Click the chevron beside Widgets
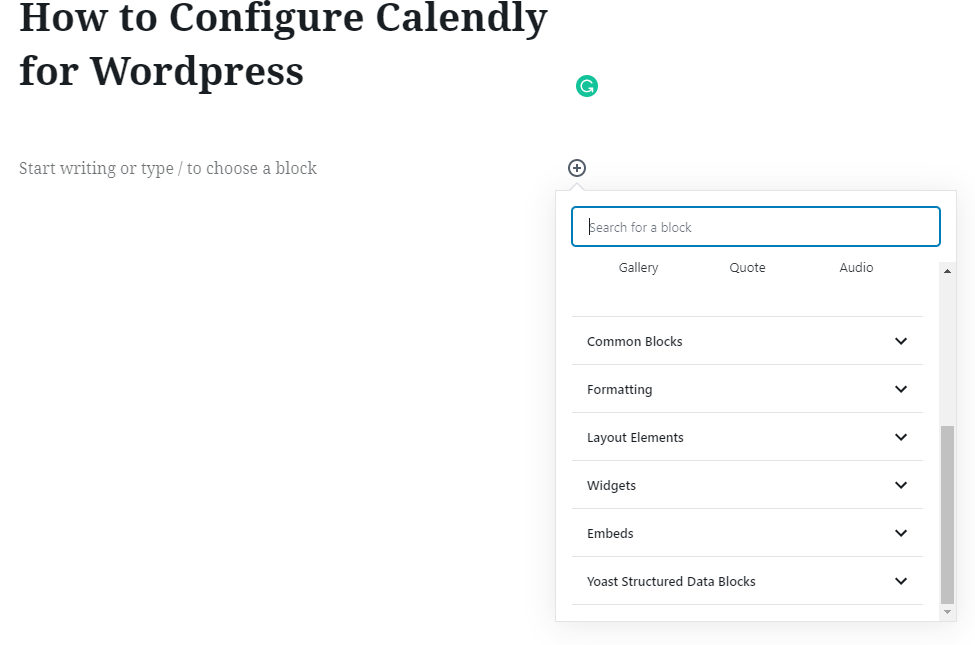 pyautogui.click(x=901, y=485)
